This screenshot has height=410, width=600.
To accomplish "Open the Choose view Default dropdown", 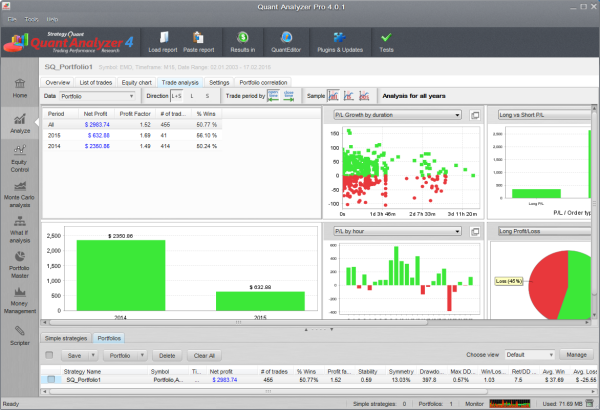I will (x=530, y=355).
